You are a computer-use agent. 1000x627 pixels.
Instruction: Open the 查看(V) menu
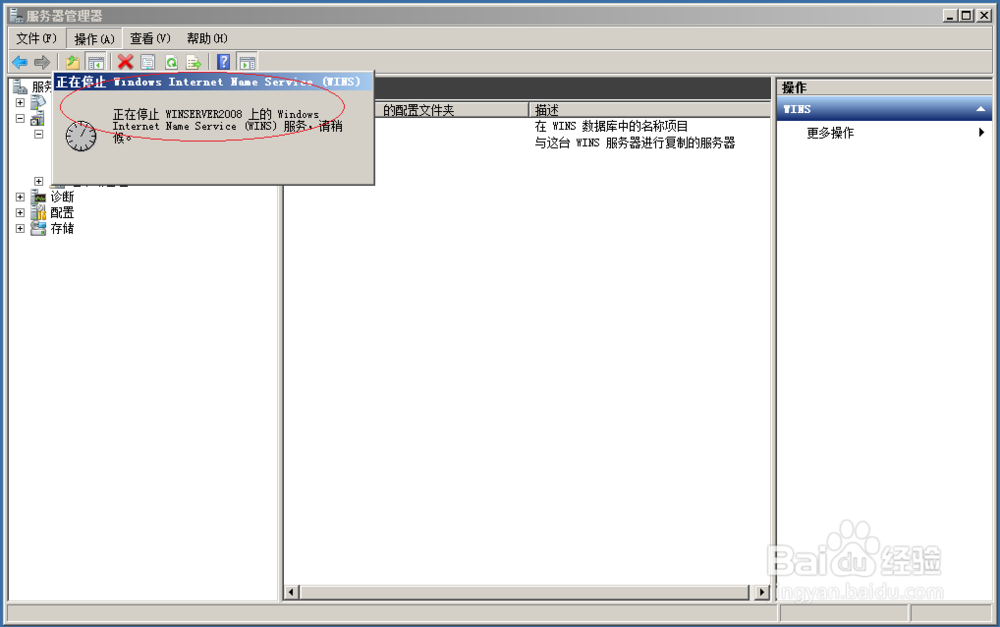tap(151, 38)
